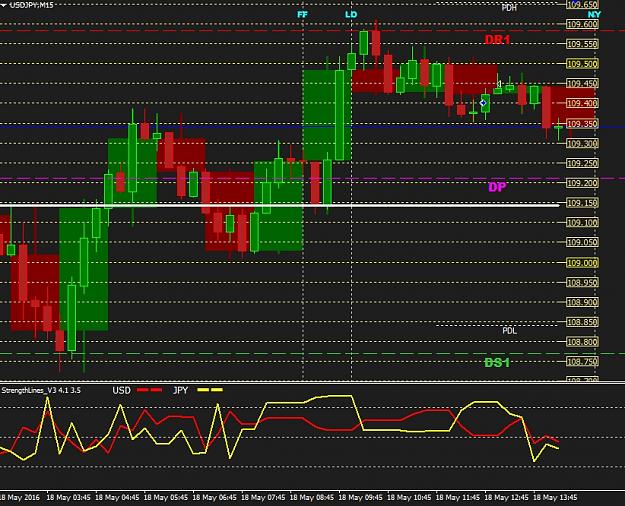Click the 18 May 10:45 time label
This screenshot has height=506, width=625.
(409, 498)
